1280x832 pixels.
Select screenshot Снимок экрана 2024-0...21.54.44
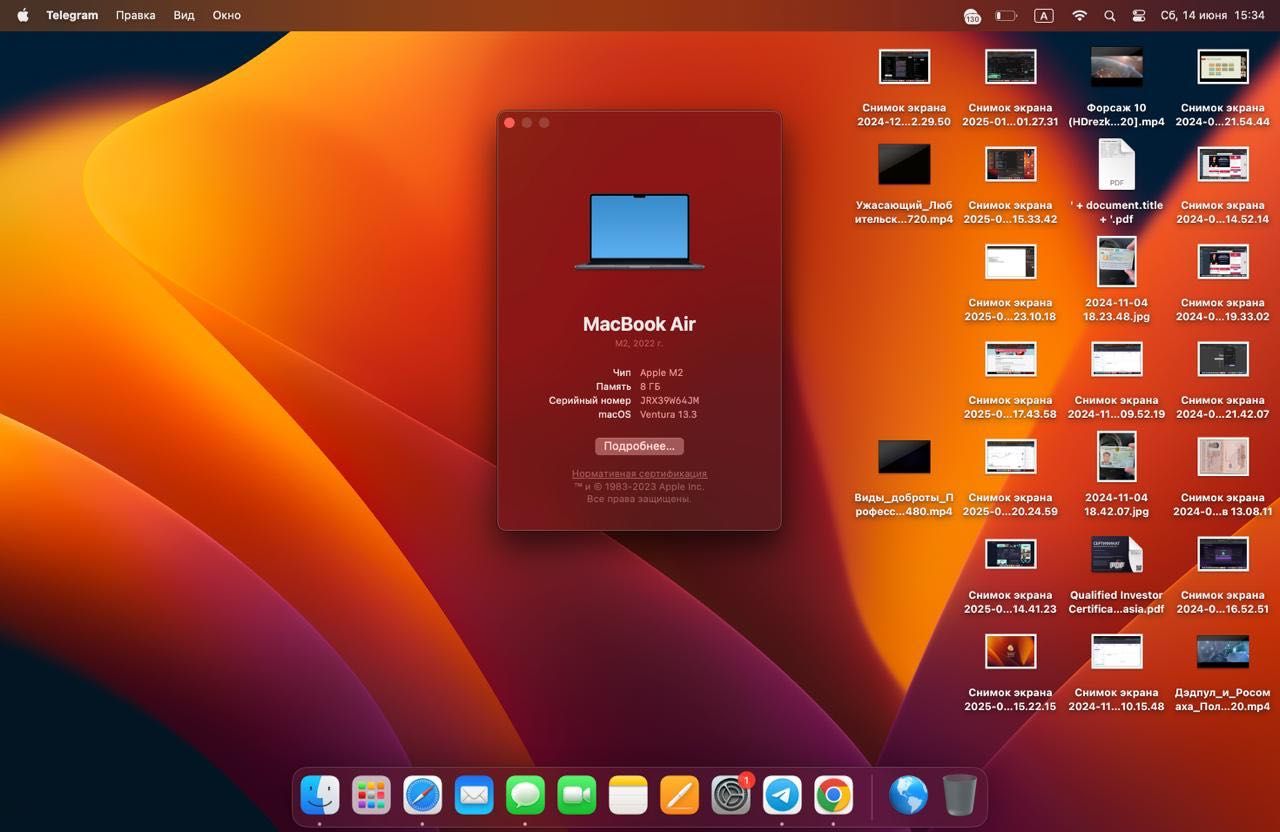pos(1222,88)
